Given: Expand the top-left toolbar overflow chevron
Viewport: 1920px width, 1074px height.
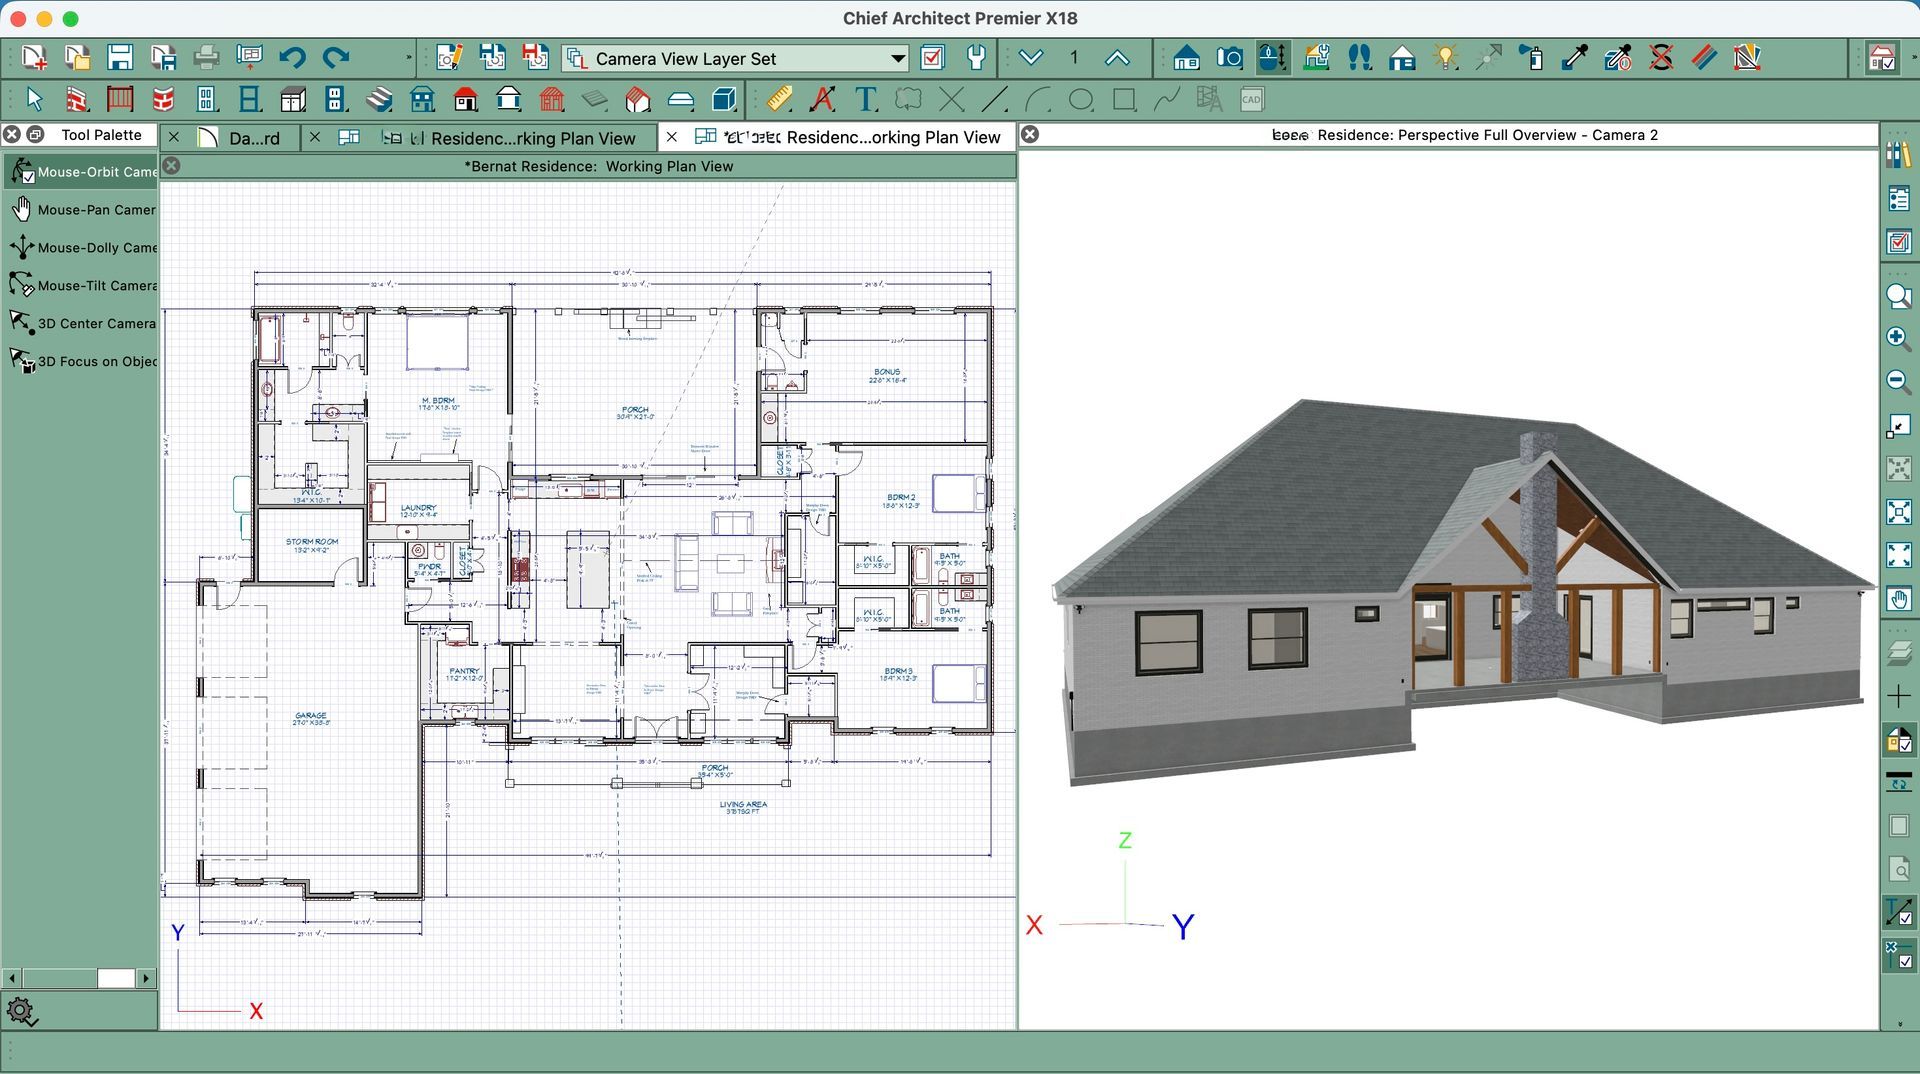Looking at the screenshot, I should [x=408, y=58].
